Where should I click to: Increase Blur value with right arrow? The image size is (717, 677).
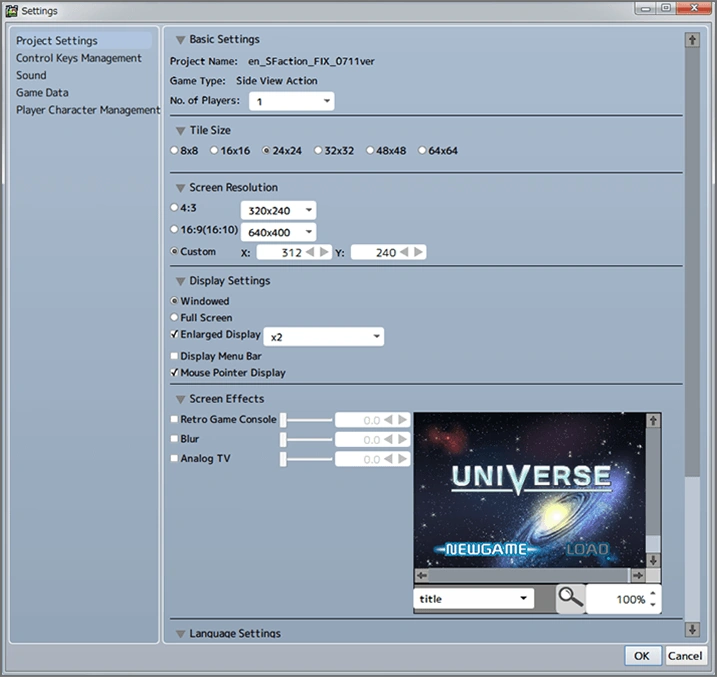click(x=402, y=439)
